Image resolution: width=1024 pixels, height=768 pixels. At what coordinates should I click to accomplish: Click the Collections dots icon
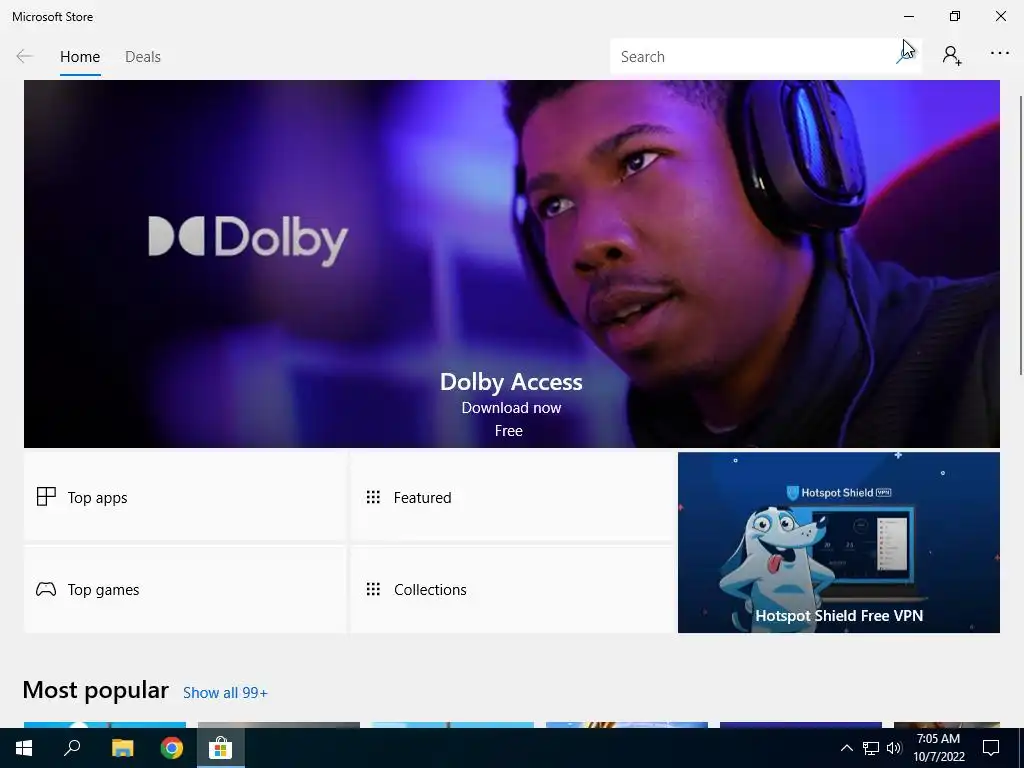[373, 590]
